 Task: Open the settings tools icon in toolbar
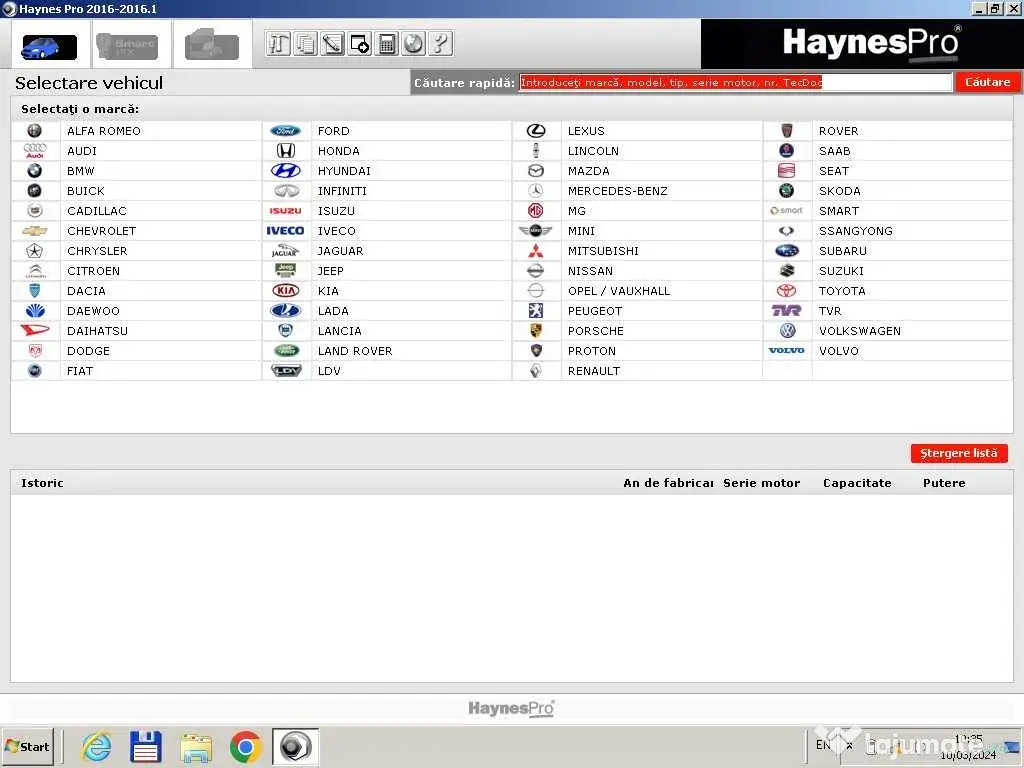pos(279,44)
